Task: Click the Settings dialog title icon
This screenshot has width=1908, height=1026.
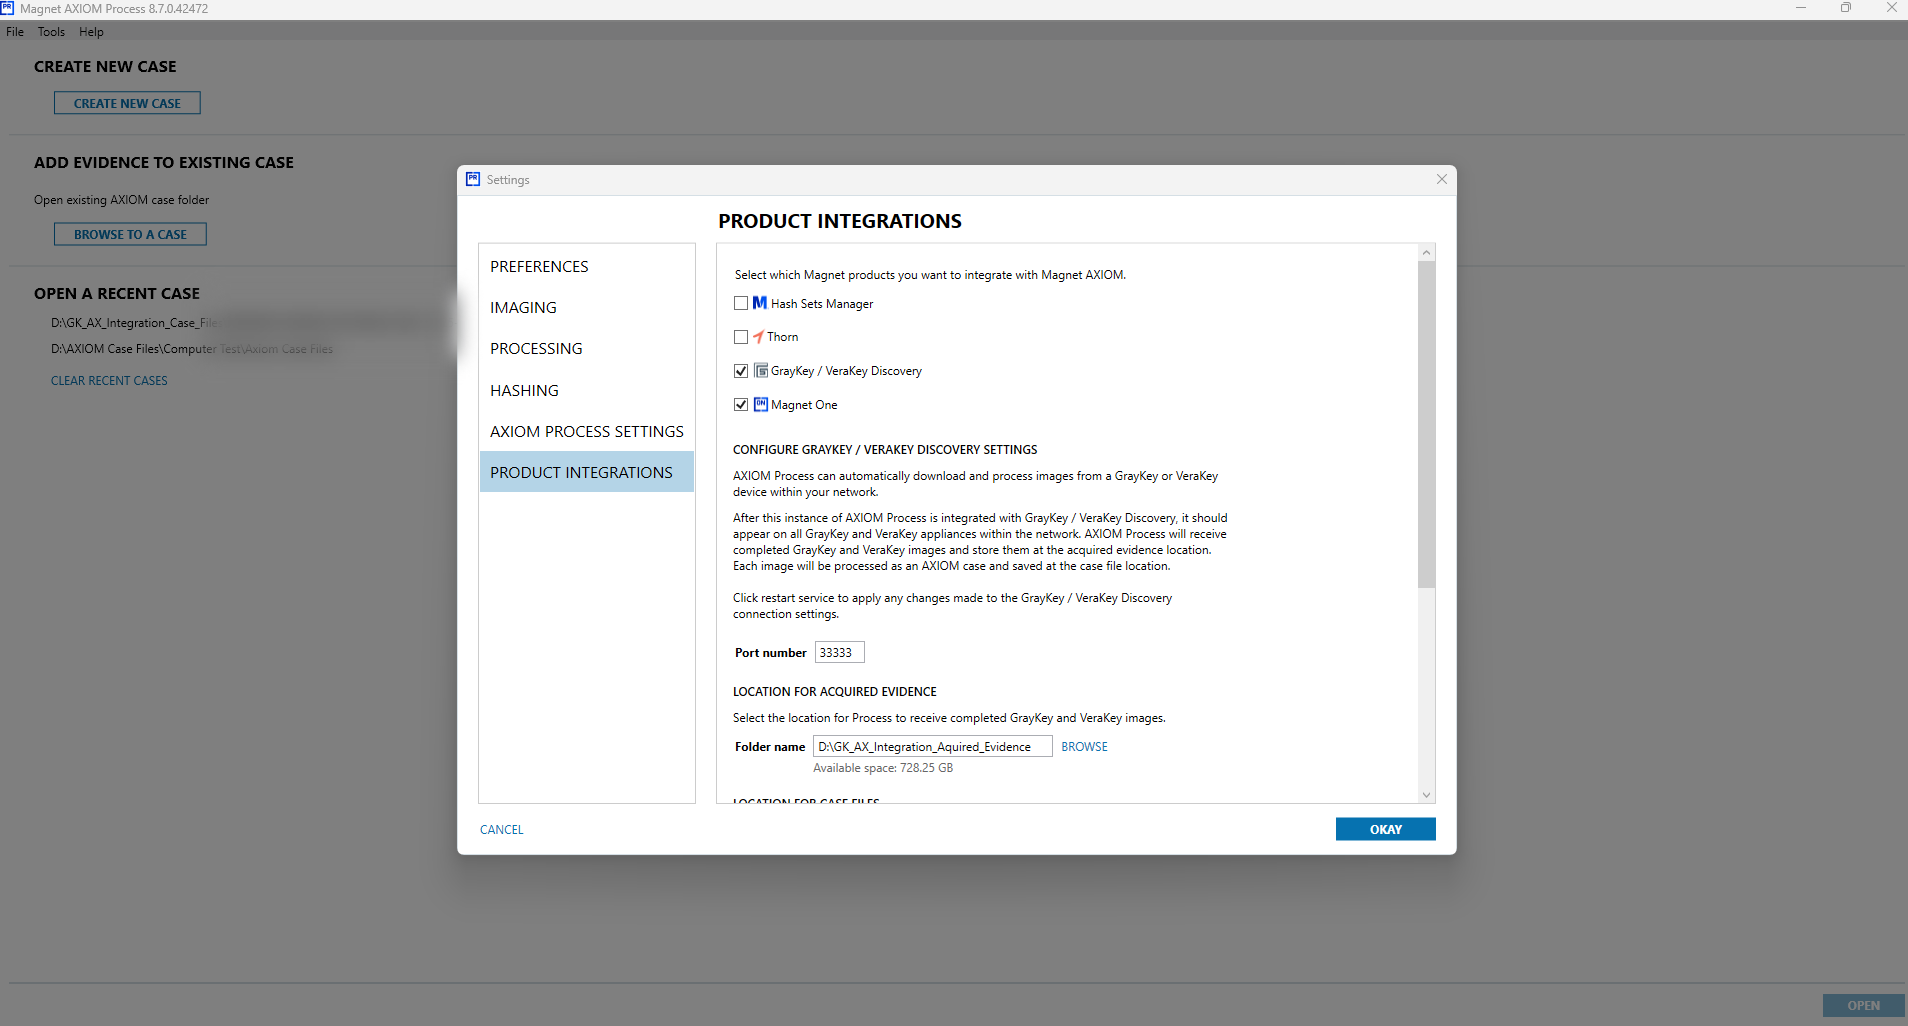Action: [473, 179]
